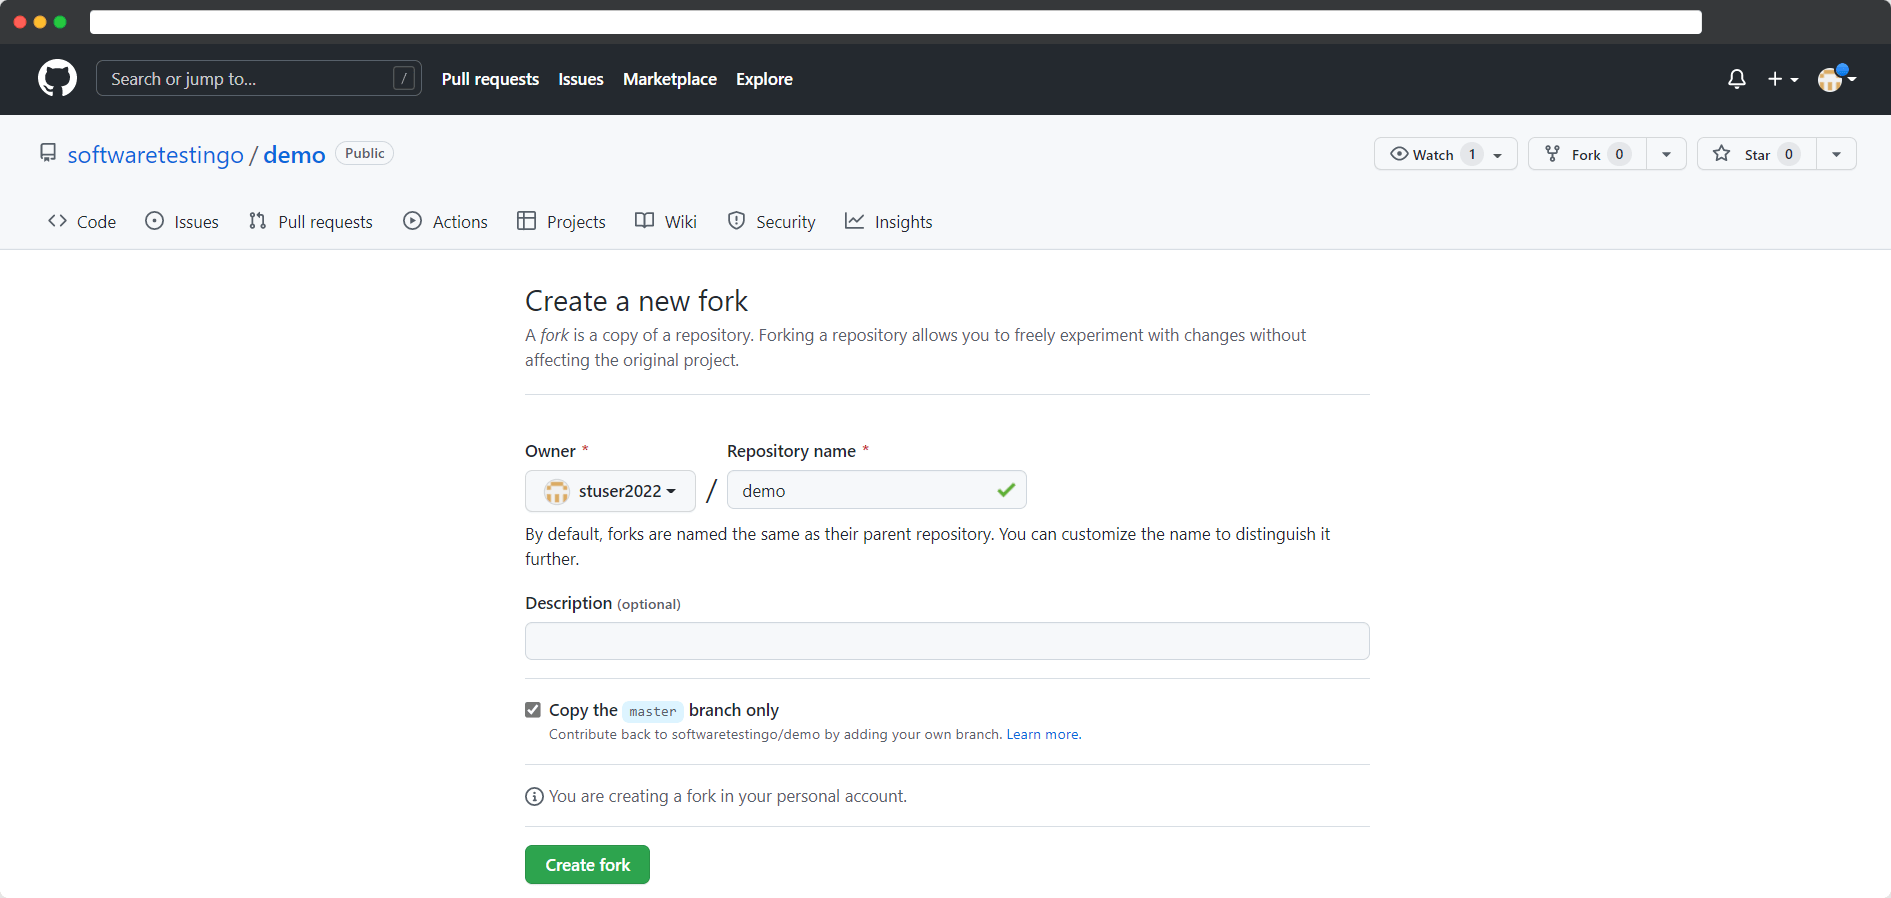This screenshot has height=898, width=1891.
Task: Switch to the Wiki tab
Action: [x=666, y=221]
